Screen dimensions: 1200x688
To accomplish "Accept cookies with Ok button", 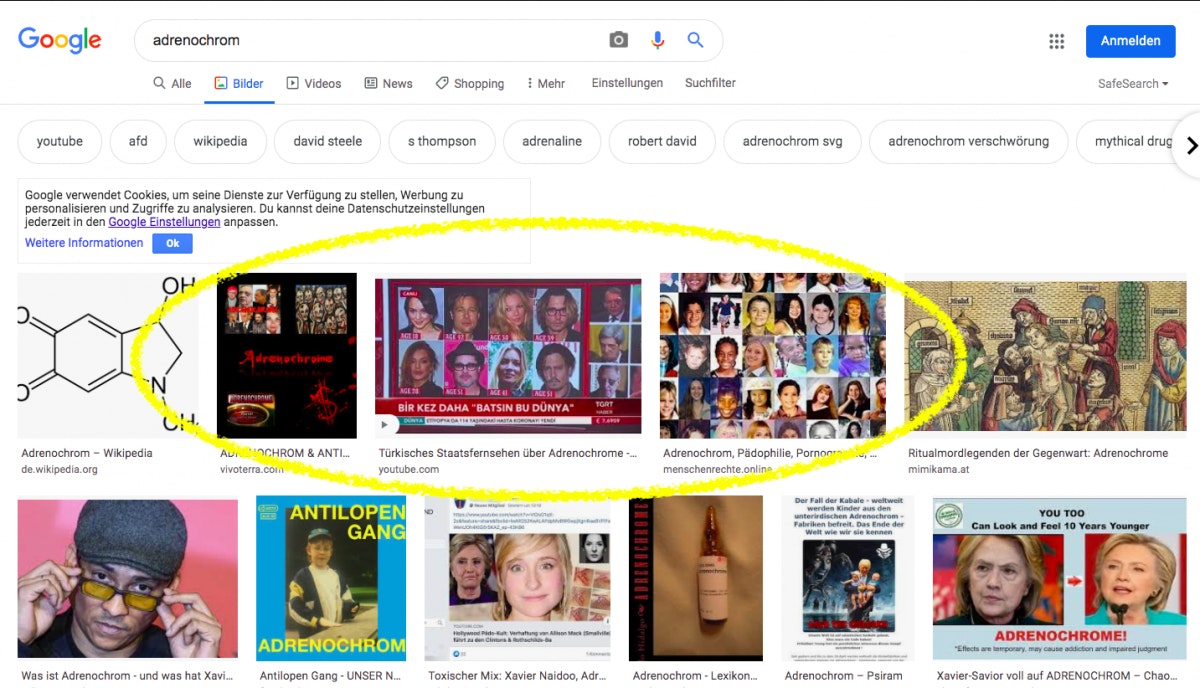I will pos(172,243).
